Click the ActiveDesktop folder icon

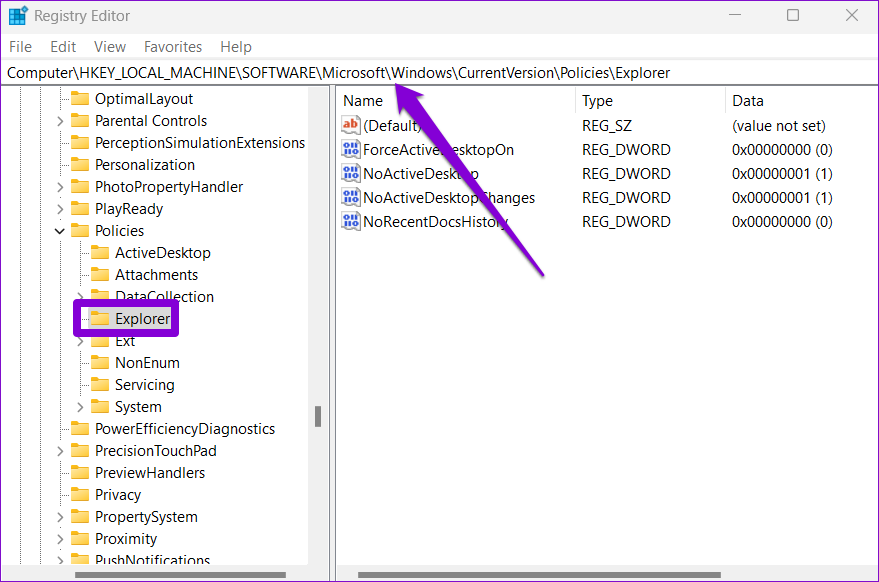(100, 252)
